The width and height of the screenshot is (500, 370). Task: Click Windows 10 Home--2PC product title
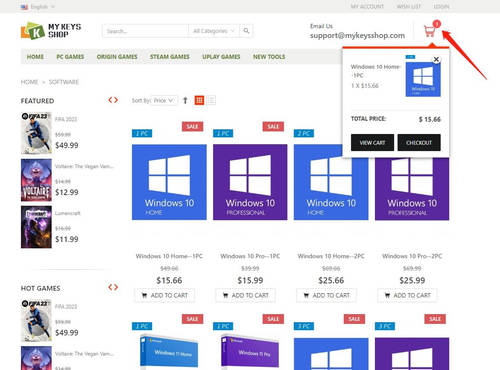(x=331, y=256)
